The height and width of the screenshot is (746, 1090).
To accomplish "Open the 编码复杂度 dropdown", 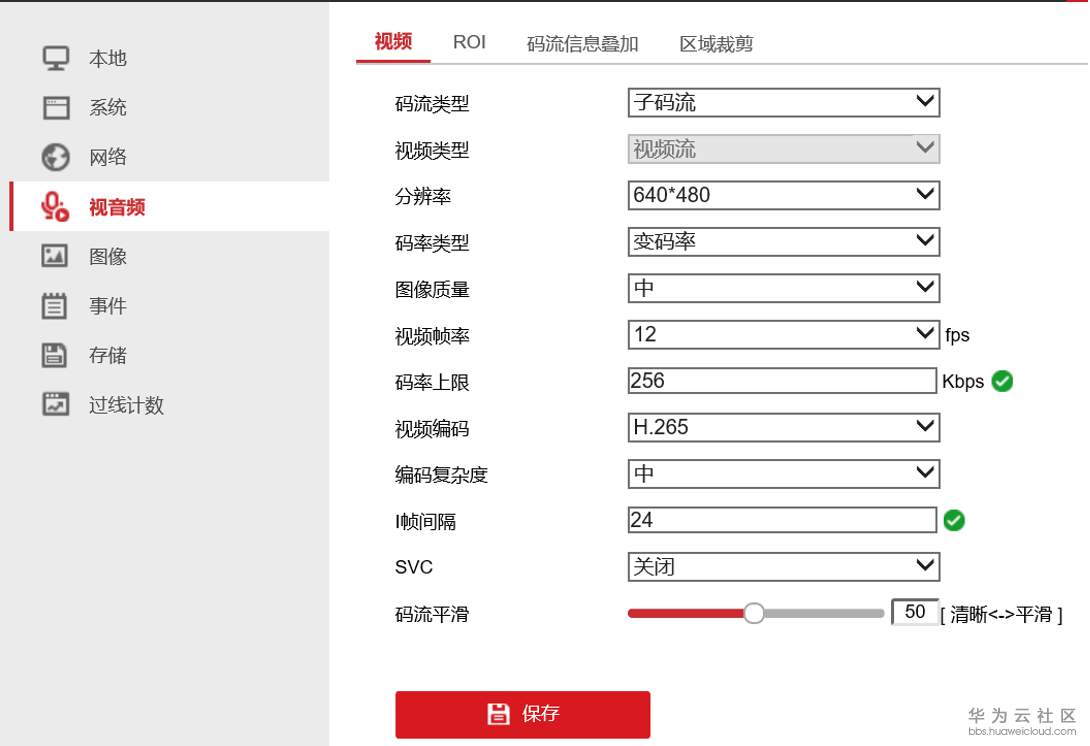I will (783, 473).
